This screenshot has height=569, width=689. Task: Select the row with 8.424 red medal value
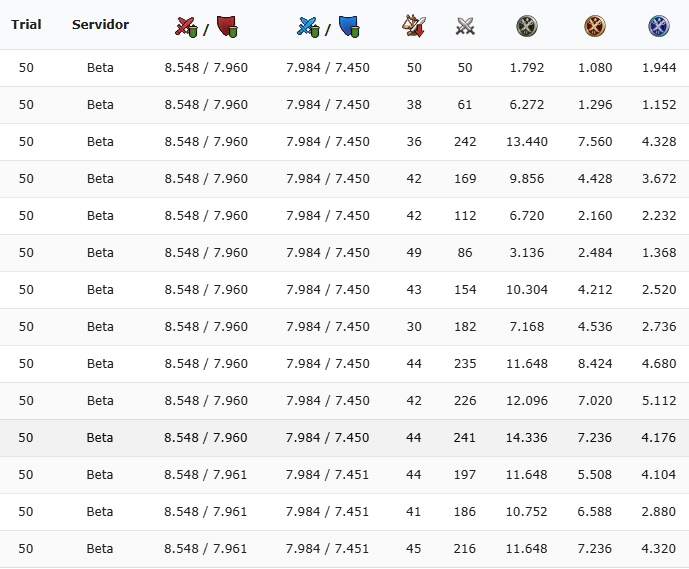[344, 364]
